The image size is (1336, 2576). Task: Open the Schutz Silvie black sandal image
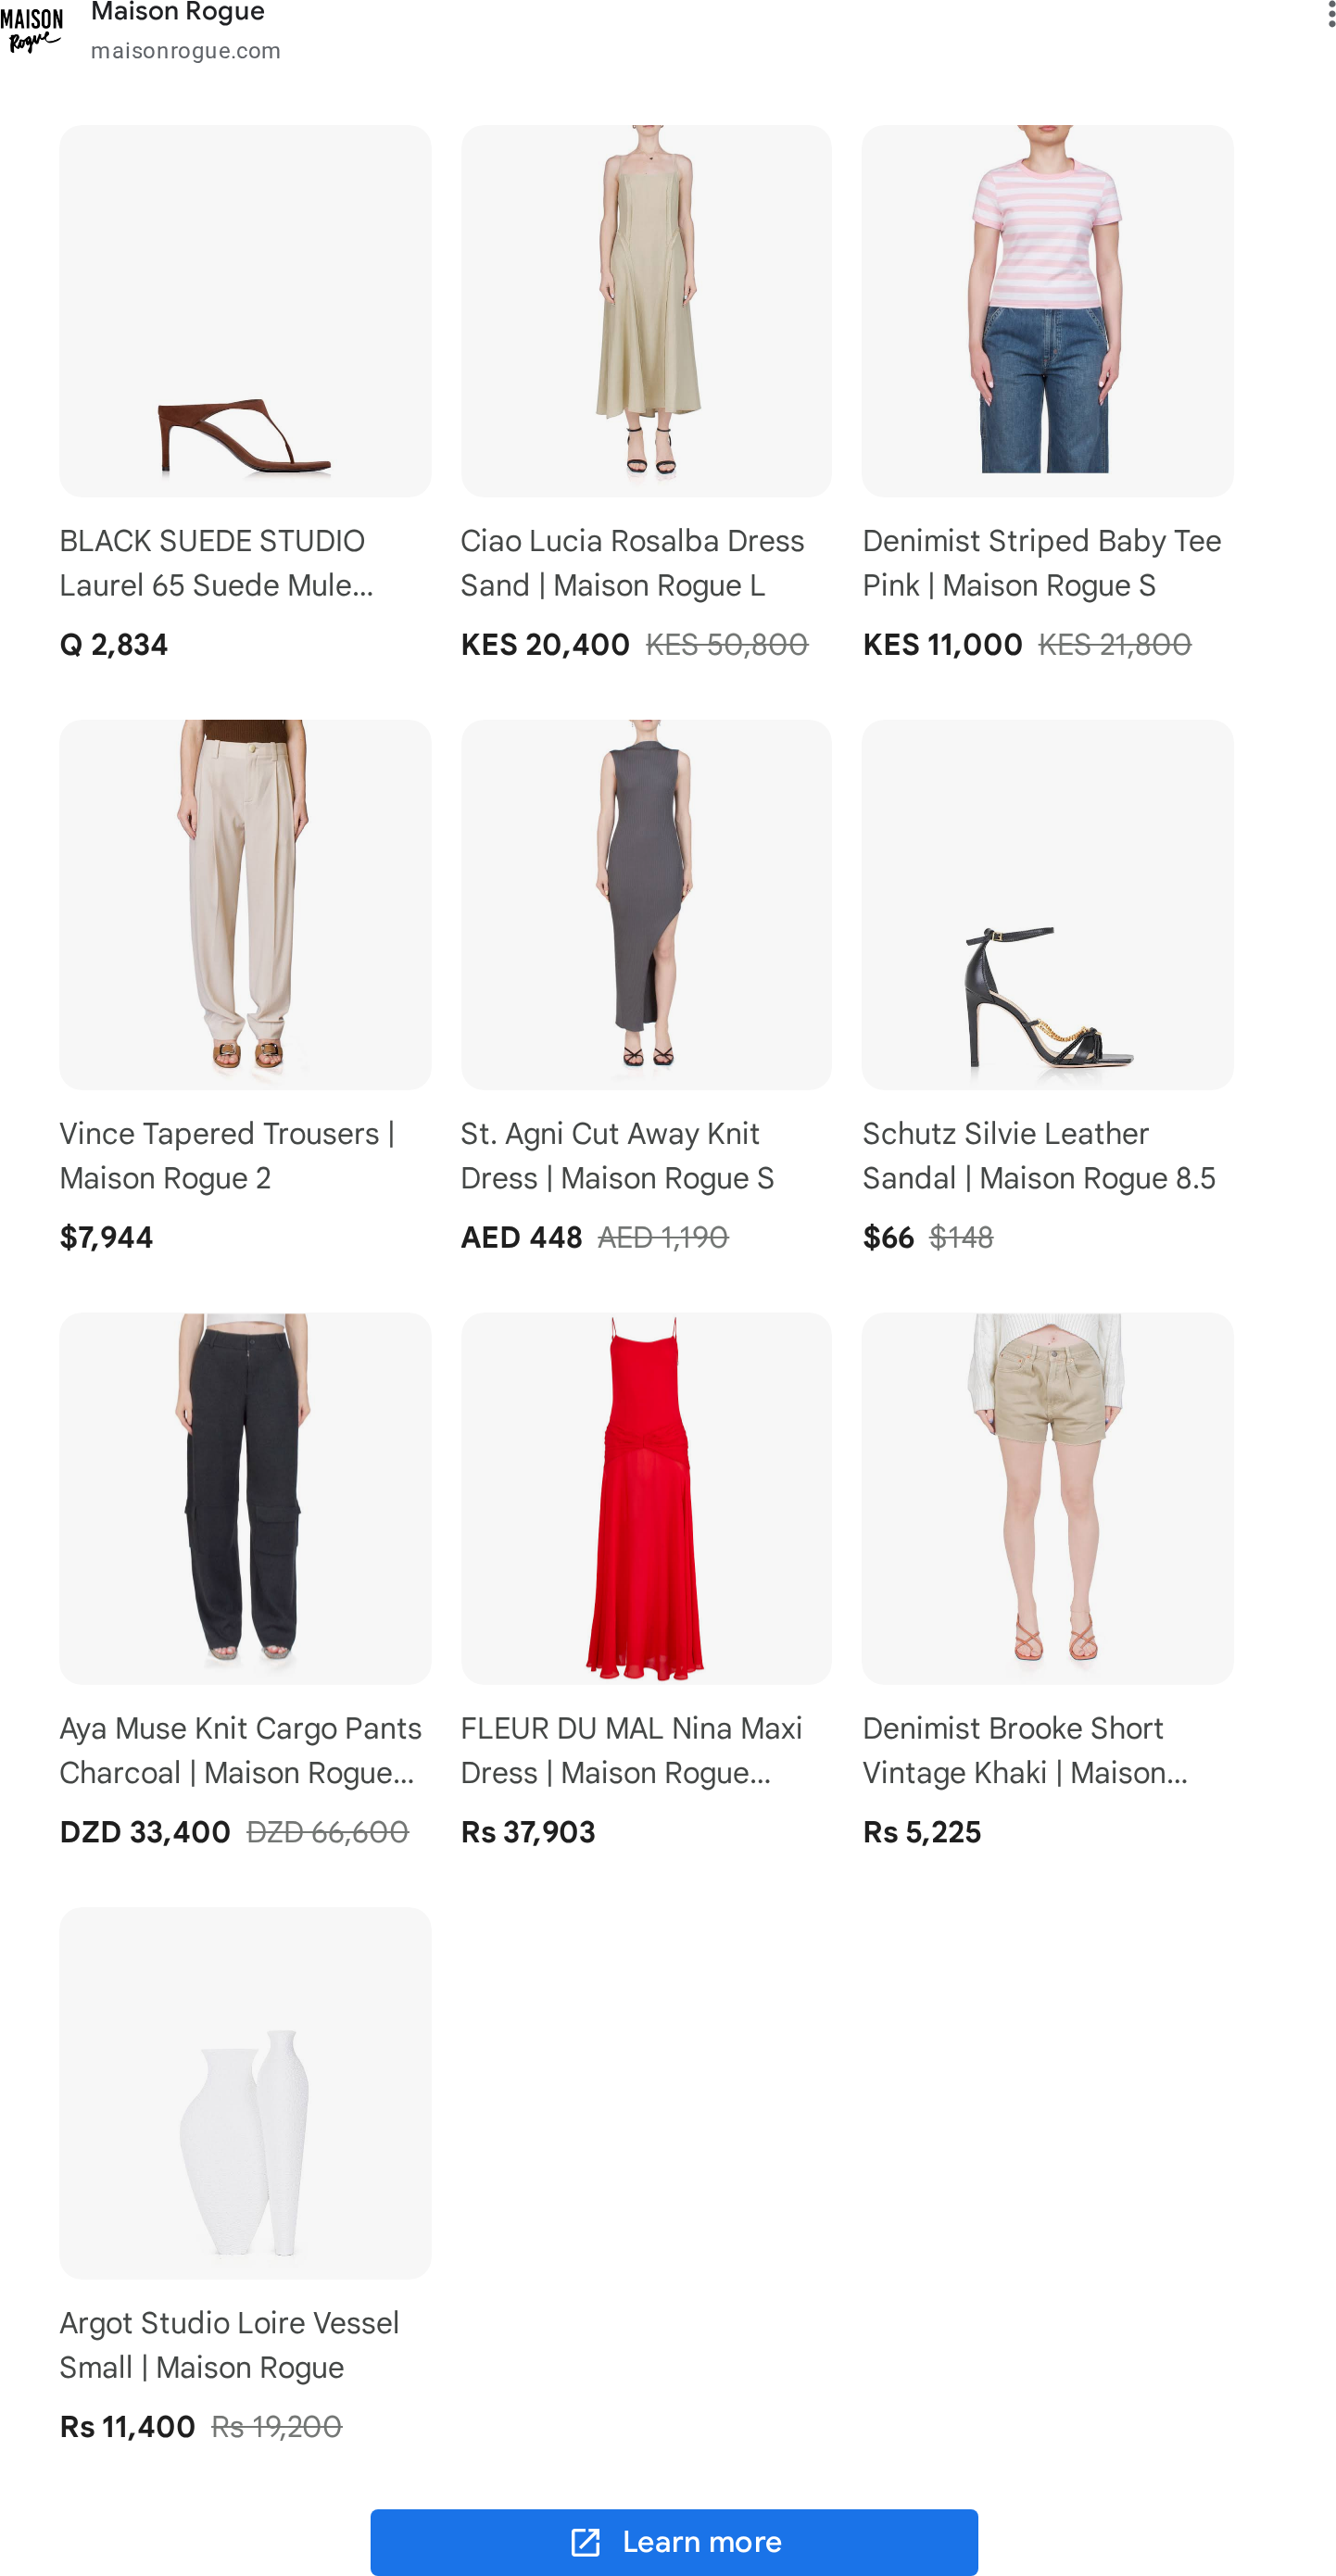(1047, 904)
